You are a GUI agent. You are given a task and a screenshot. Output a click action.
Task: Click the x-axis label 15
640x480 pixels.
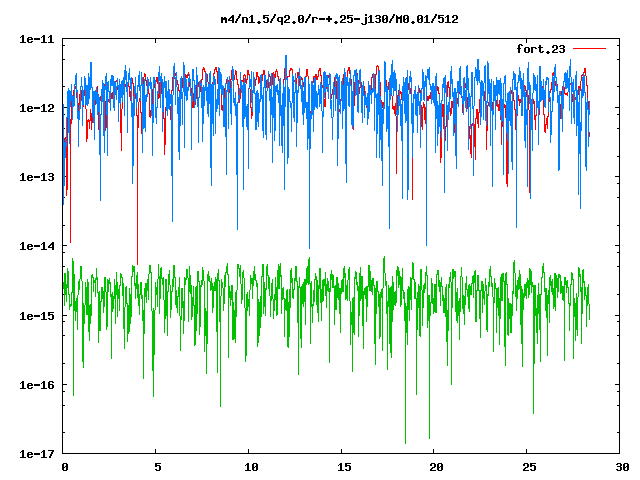coord(344,467)
